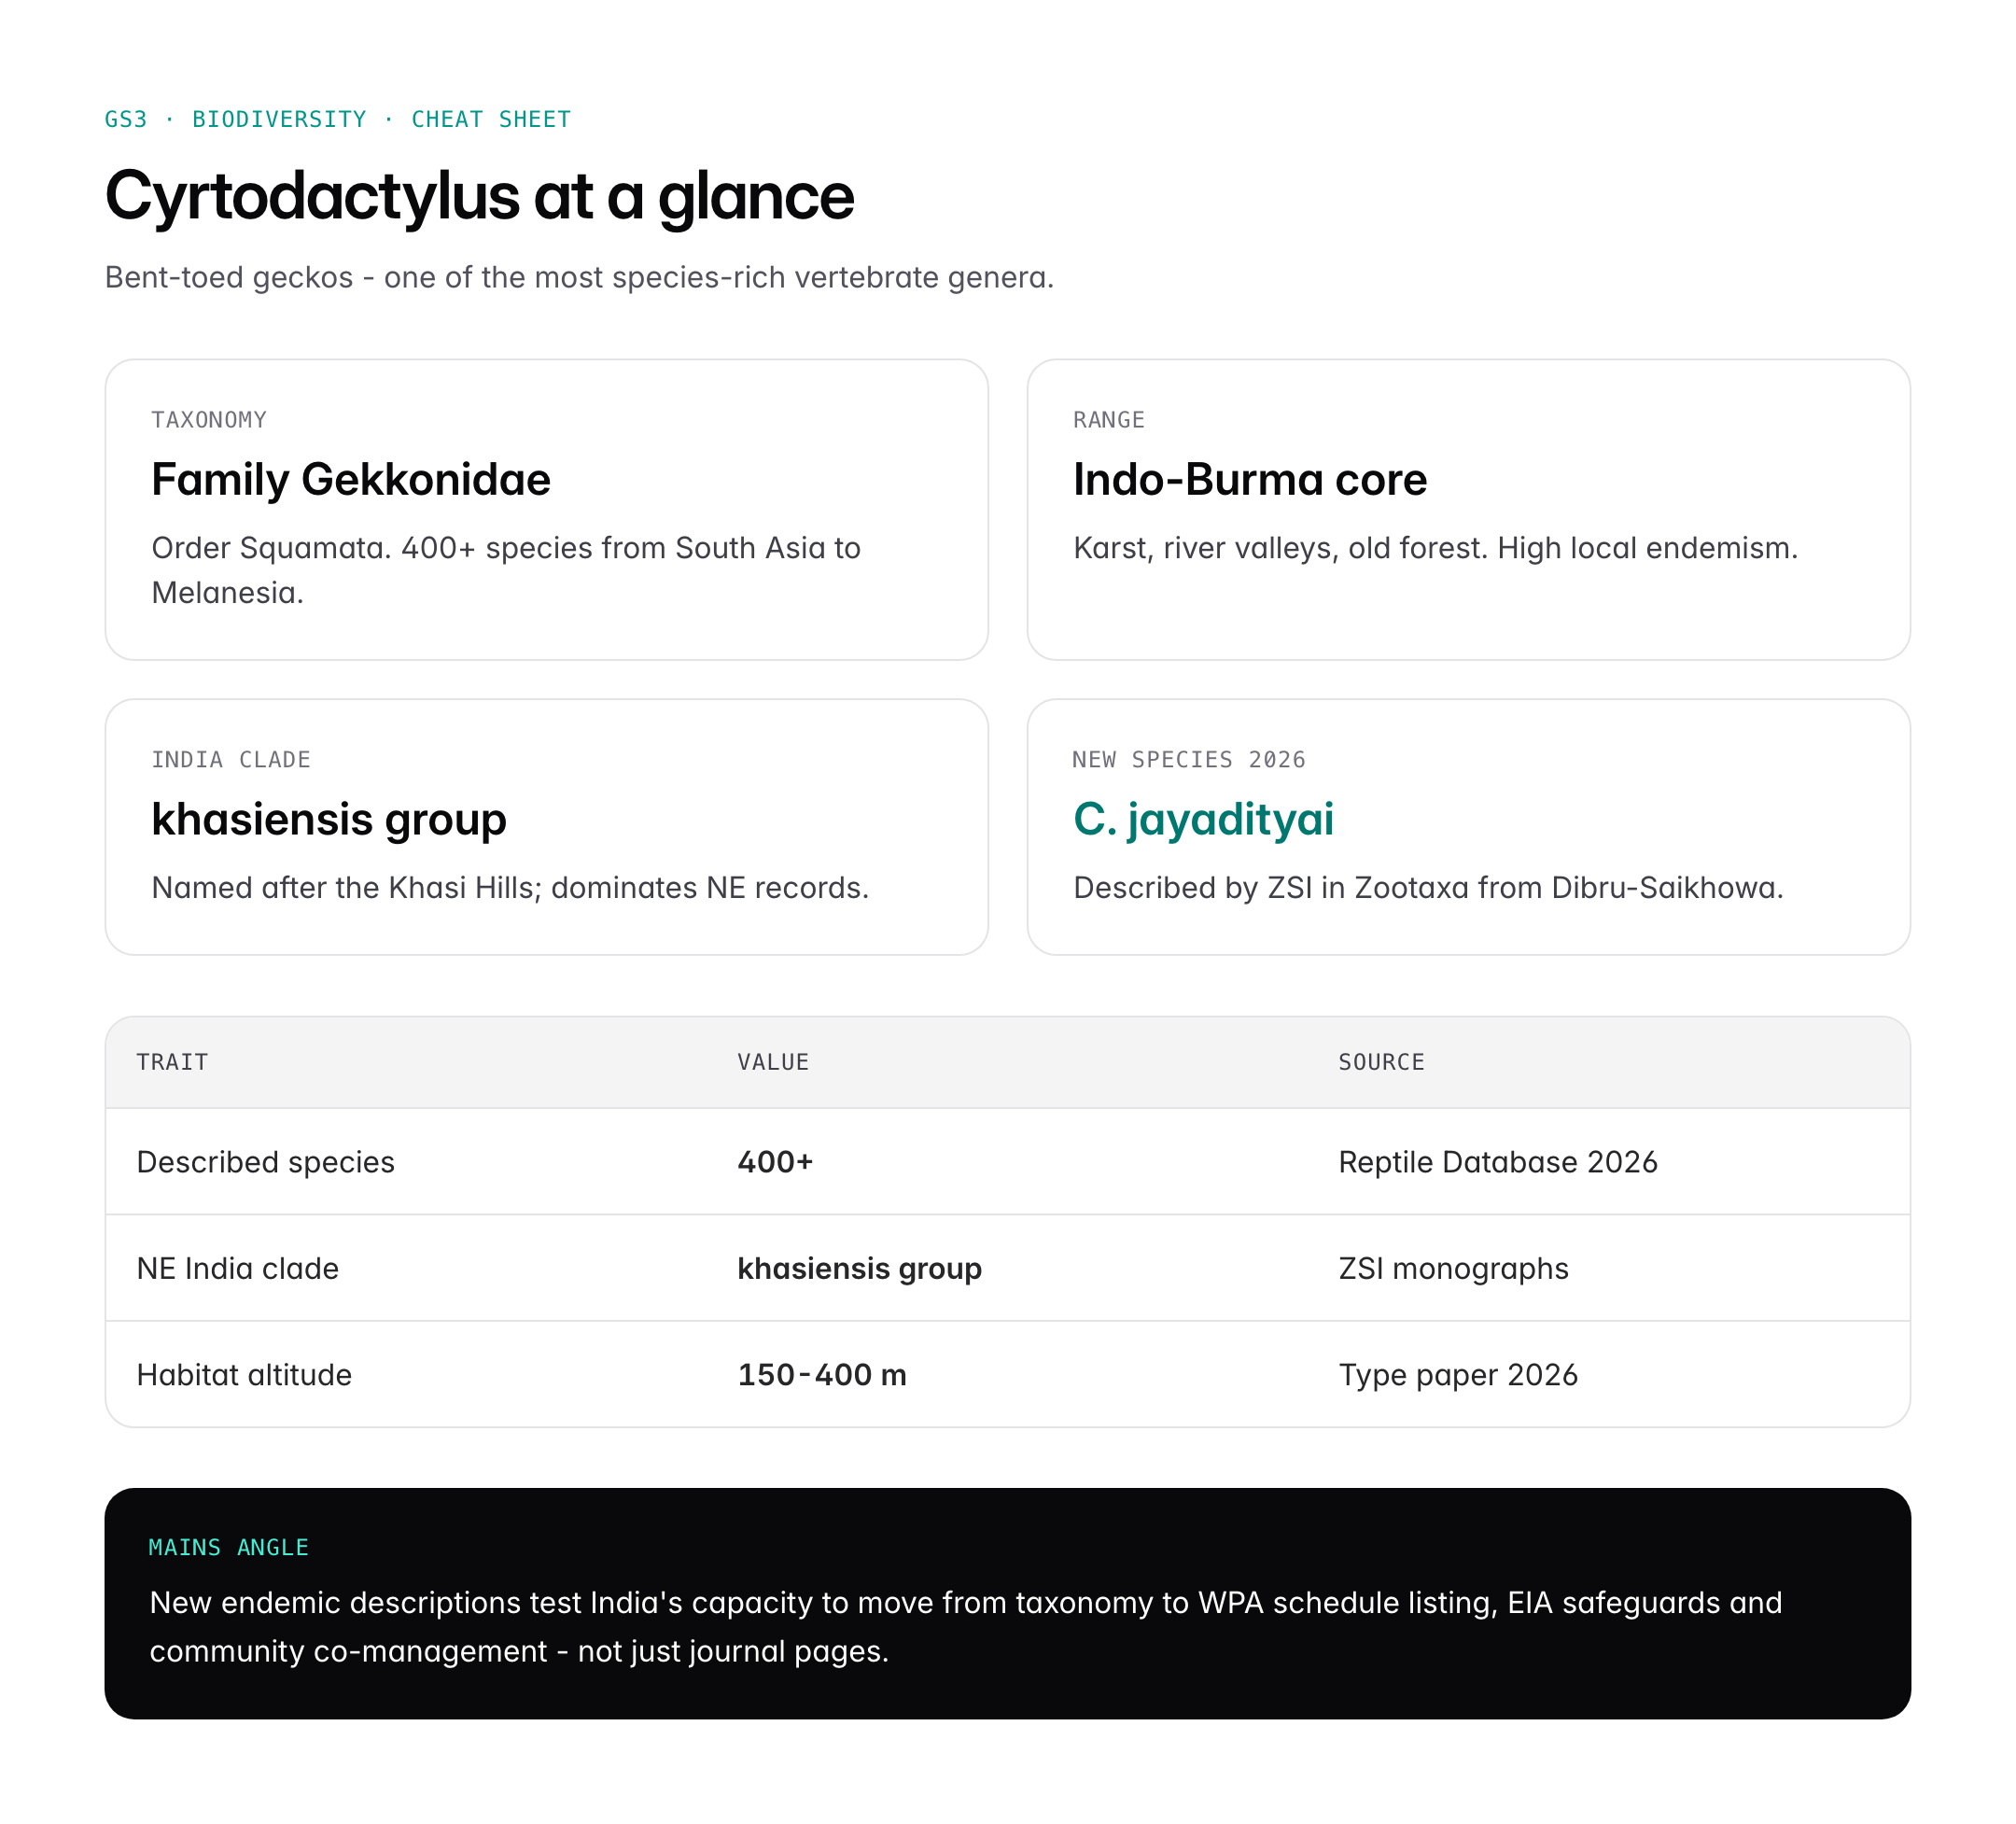The width and height of the screenshot is (2016, 1824).
Task: Click the C. jayadityai species link
Action: [1203, 820]
